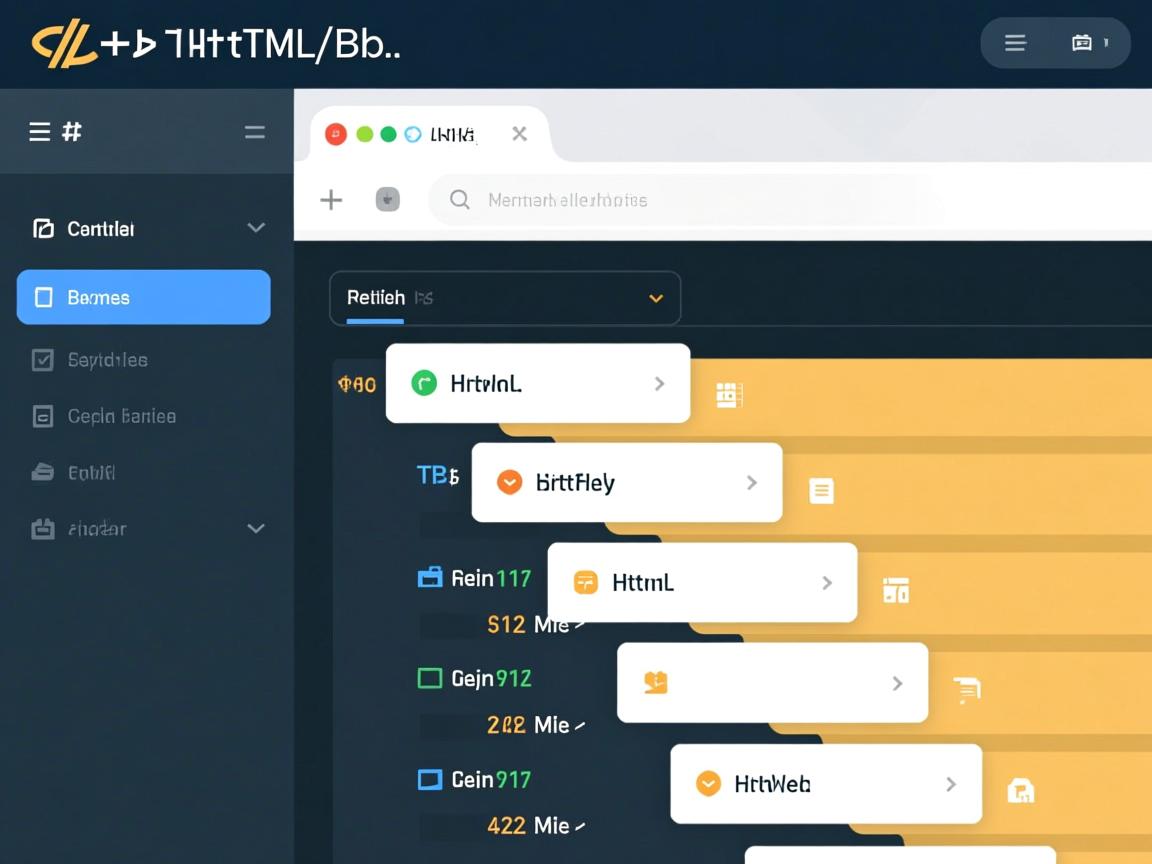Click the briefcase icon next to Rein117
The width and height of the screenshot is (1152, 864).
point(429,577)
